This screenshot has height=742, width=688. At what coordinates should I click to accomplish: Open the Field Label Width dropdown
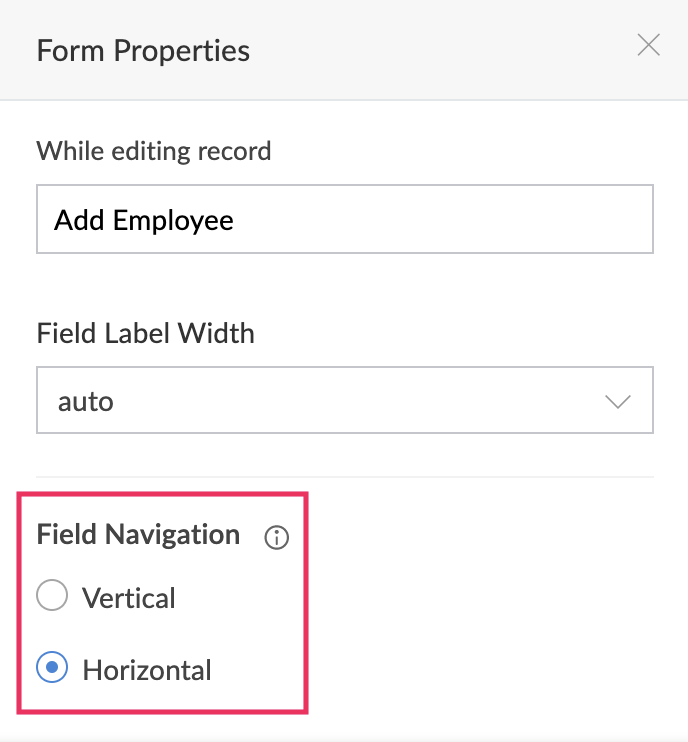tap(344, 401)
